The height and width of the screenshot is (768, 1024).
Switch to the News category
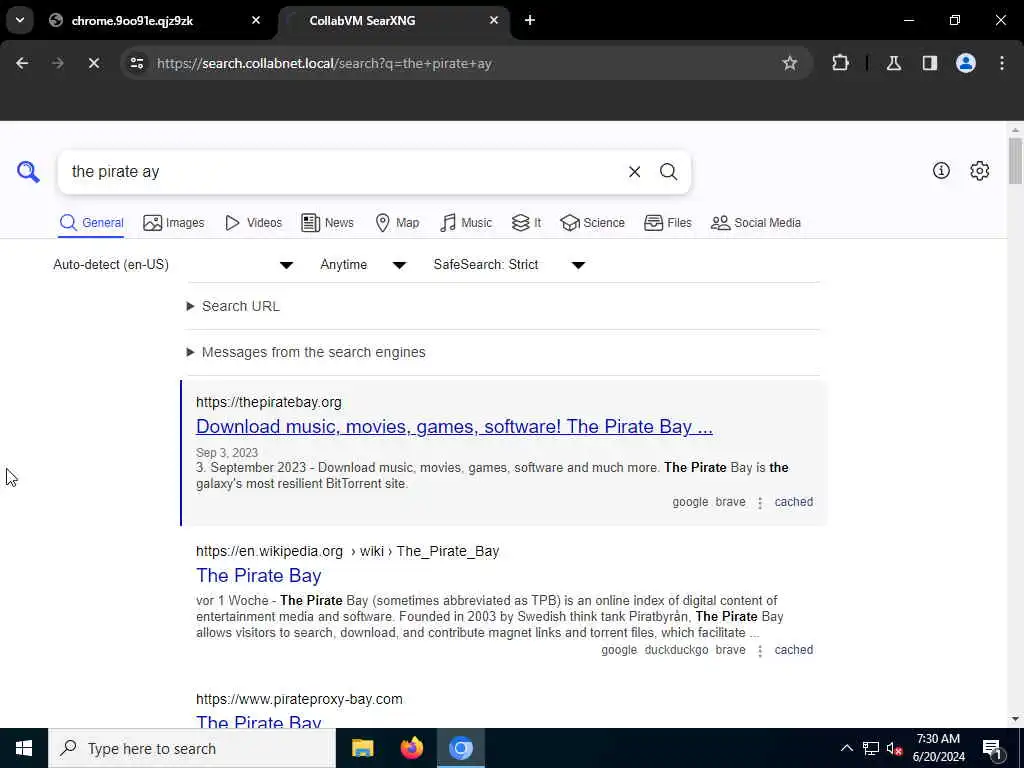click(x=327, y=223)
